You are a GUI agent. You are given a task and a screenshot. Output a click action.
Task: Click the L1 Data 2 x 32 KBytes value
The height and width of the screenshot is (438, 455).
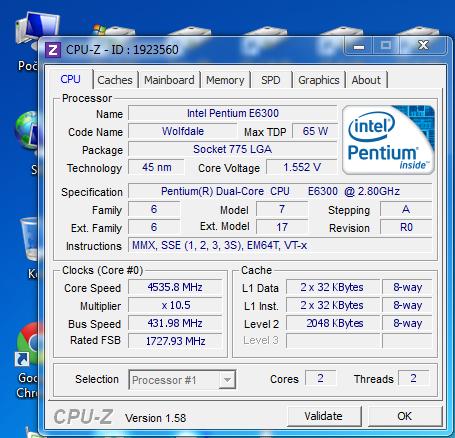333,287
